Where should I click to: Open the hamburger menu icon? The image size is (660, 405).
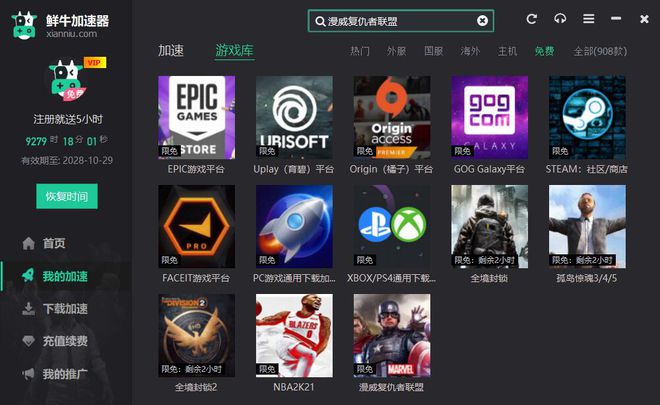(588, 19)
